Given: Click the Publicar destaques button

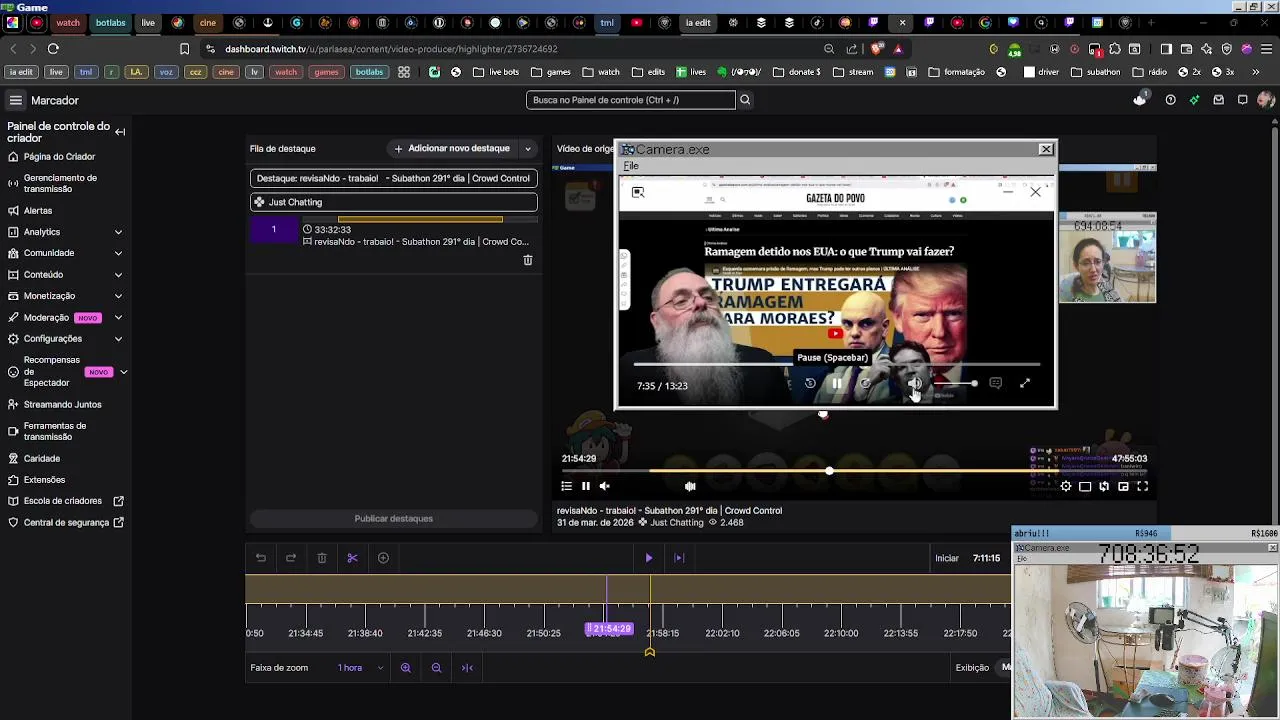Looking at the screenshot, I should point(394,519).
